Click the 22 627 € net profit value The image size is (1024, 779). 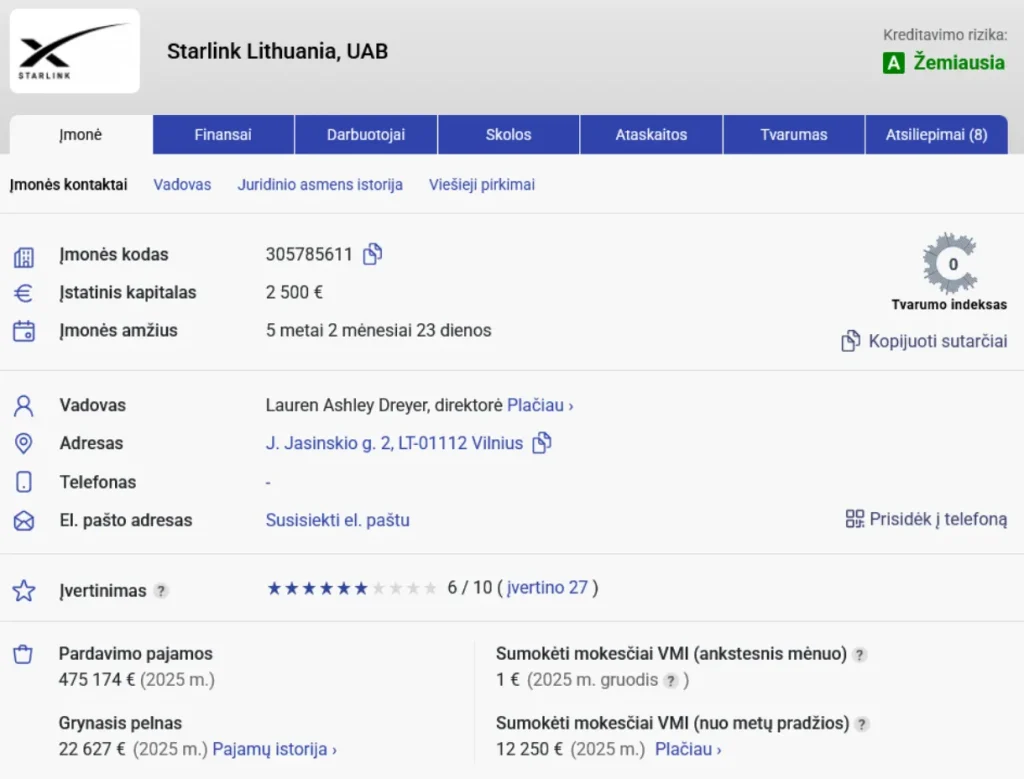pyautogui.click(x=92, y=749)
